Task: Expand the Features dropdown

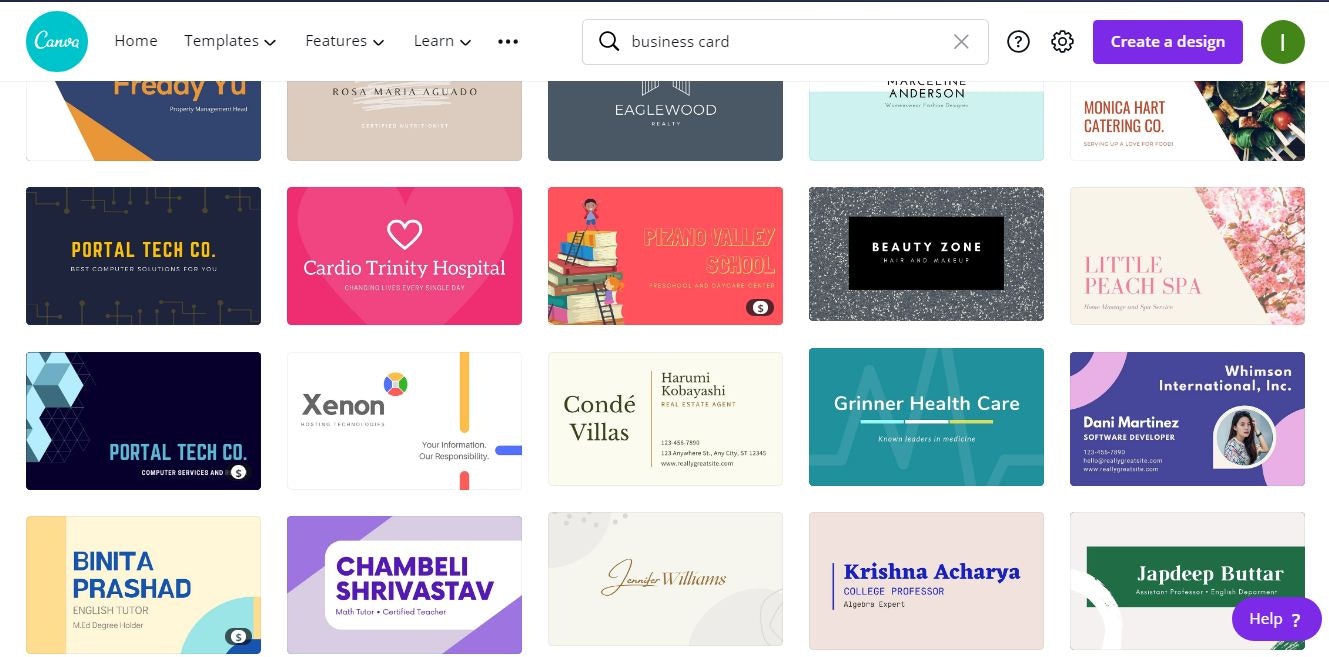Action: [345, 41]
